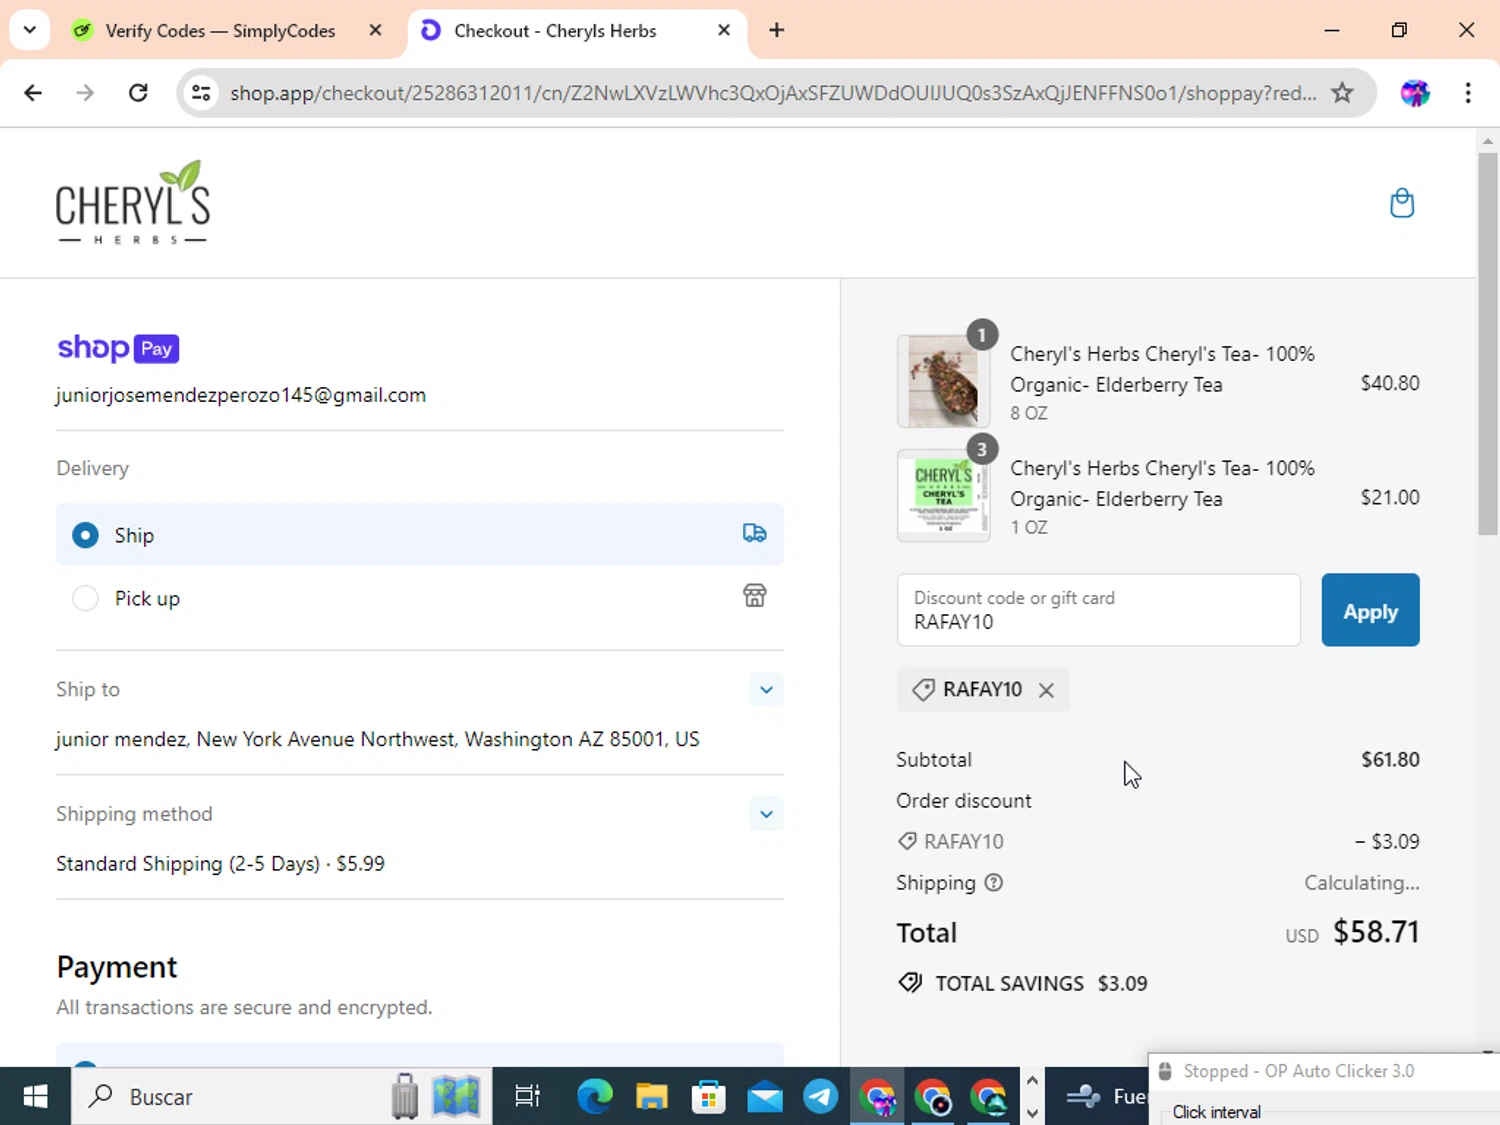Click the Shipping help question mark icon

point(993,883)
